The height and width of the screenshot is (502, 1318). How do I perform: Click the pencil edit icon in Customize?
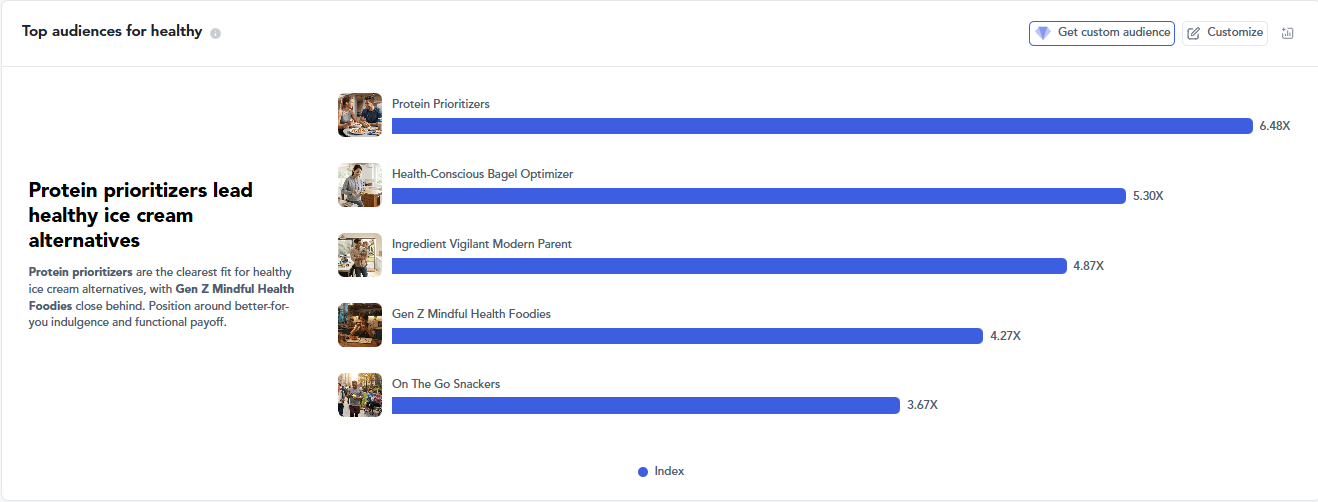click(x=1194, y=33)
